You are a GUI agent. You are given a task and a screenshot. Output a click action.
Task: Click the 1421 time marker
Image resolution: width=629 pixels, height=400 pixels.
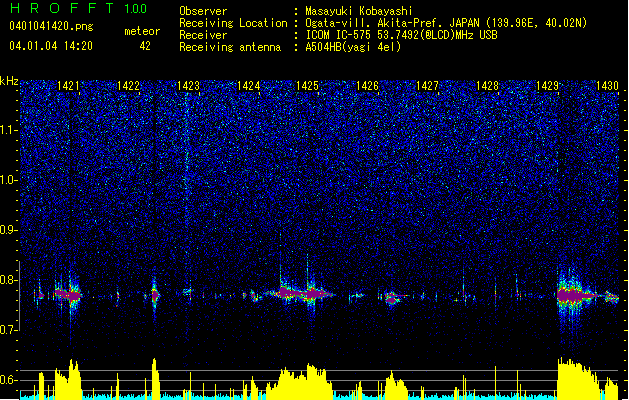click(68, 86)
